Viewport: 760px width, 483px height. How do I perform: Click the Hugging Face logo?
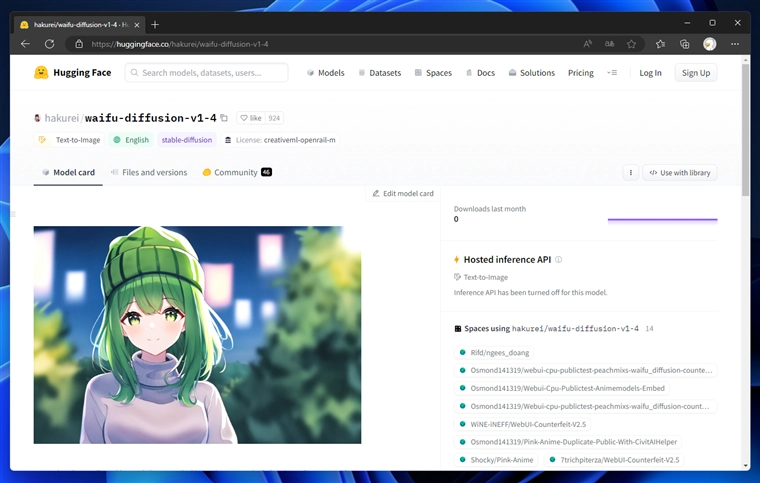click(73, 73)
